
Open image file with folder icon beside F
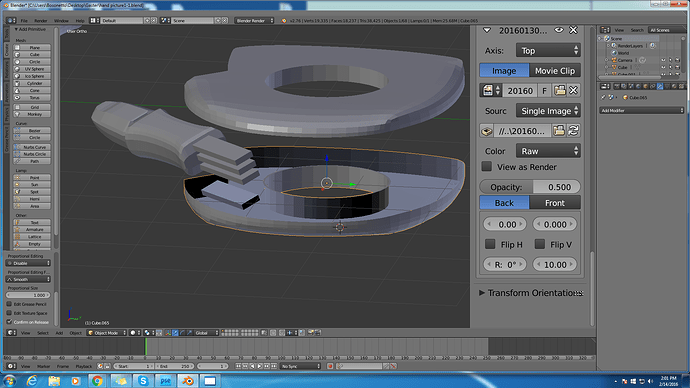click(x=559, y=91)
